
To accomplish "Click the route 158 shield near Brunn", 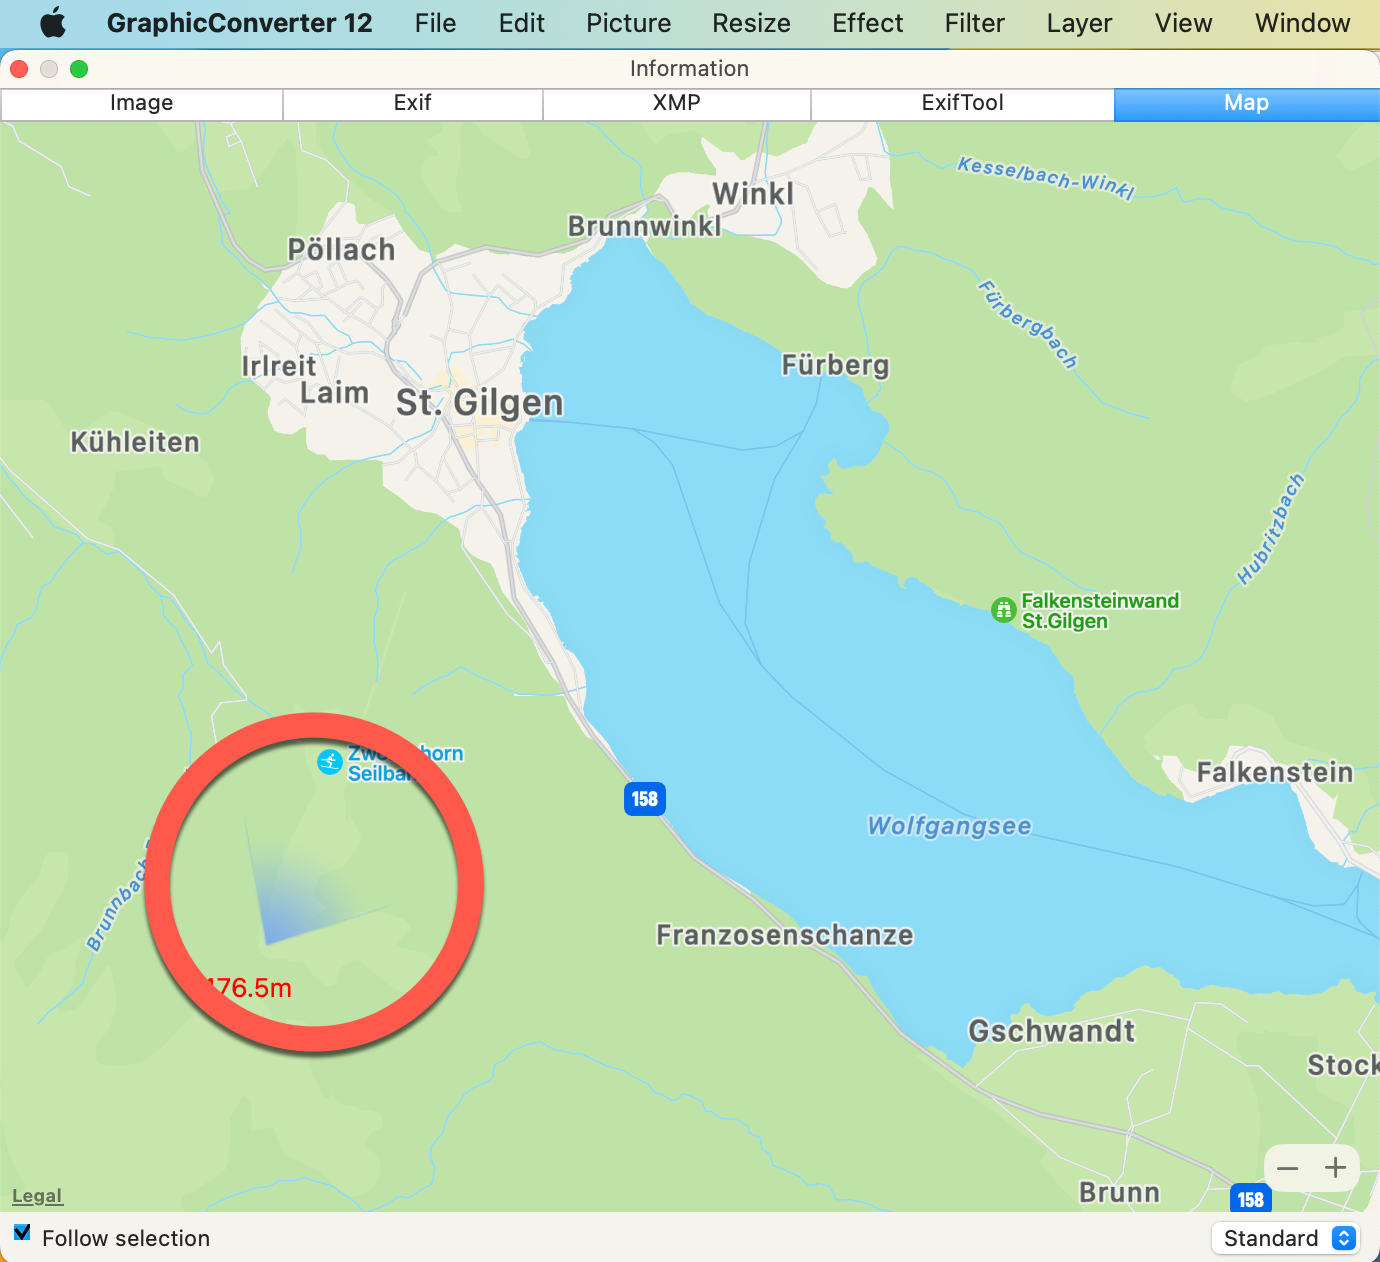I will pyautogui.click(x=1251, y=1199).
